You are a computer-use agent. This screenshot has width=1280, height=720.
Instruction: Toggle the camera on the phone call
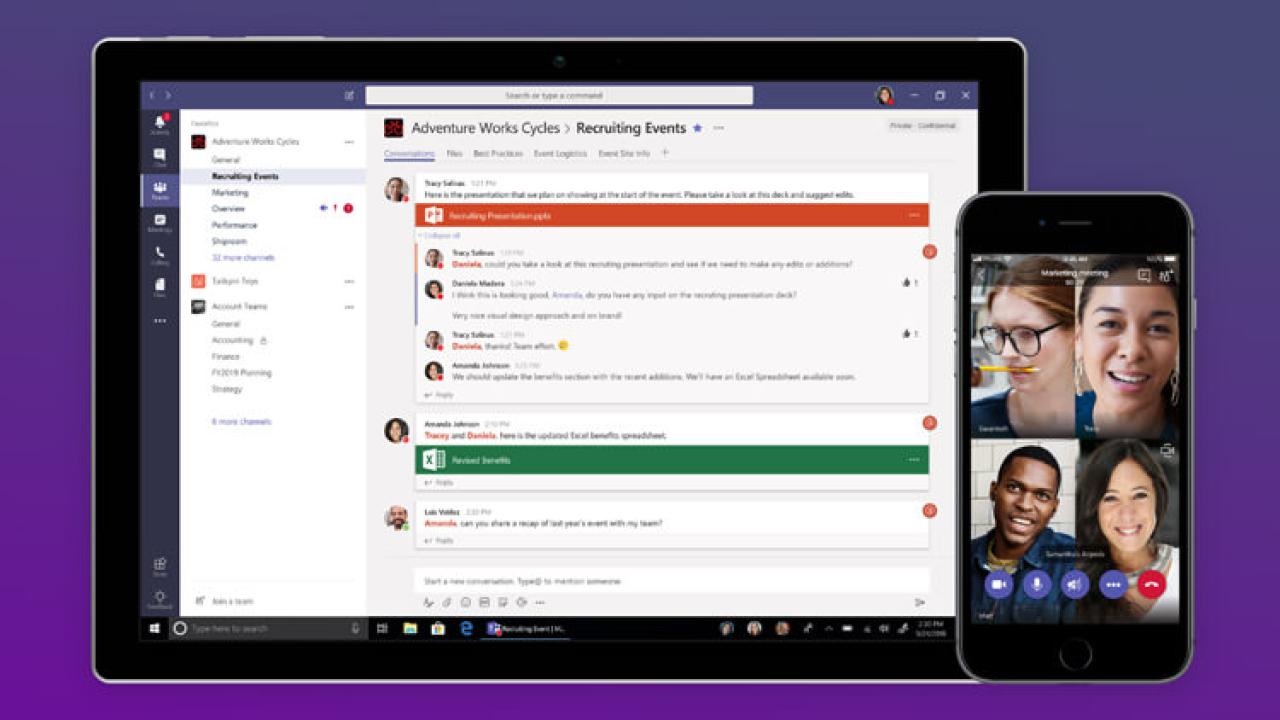click(998, 585)
